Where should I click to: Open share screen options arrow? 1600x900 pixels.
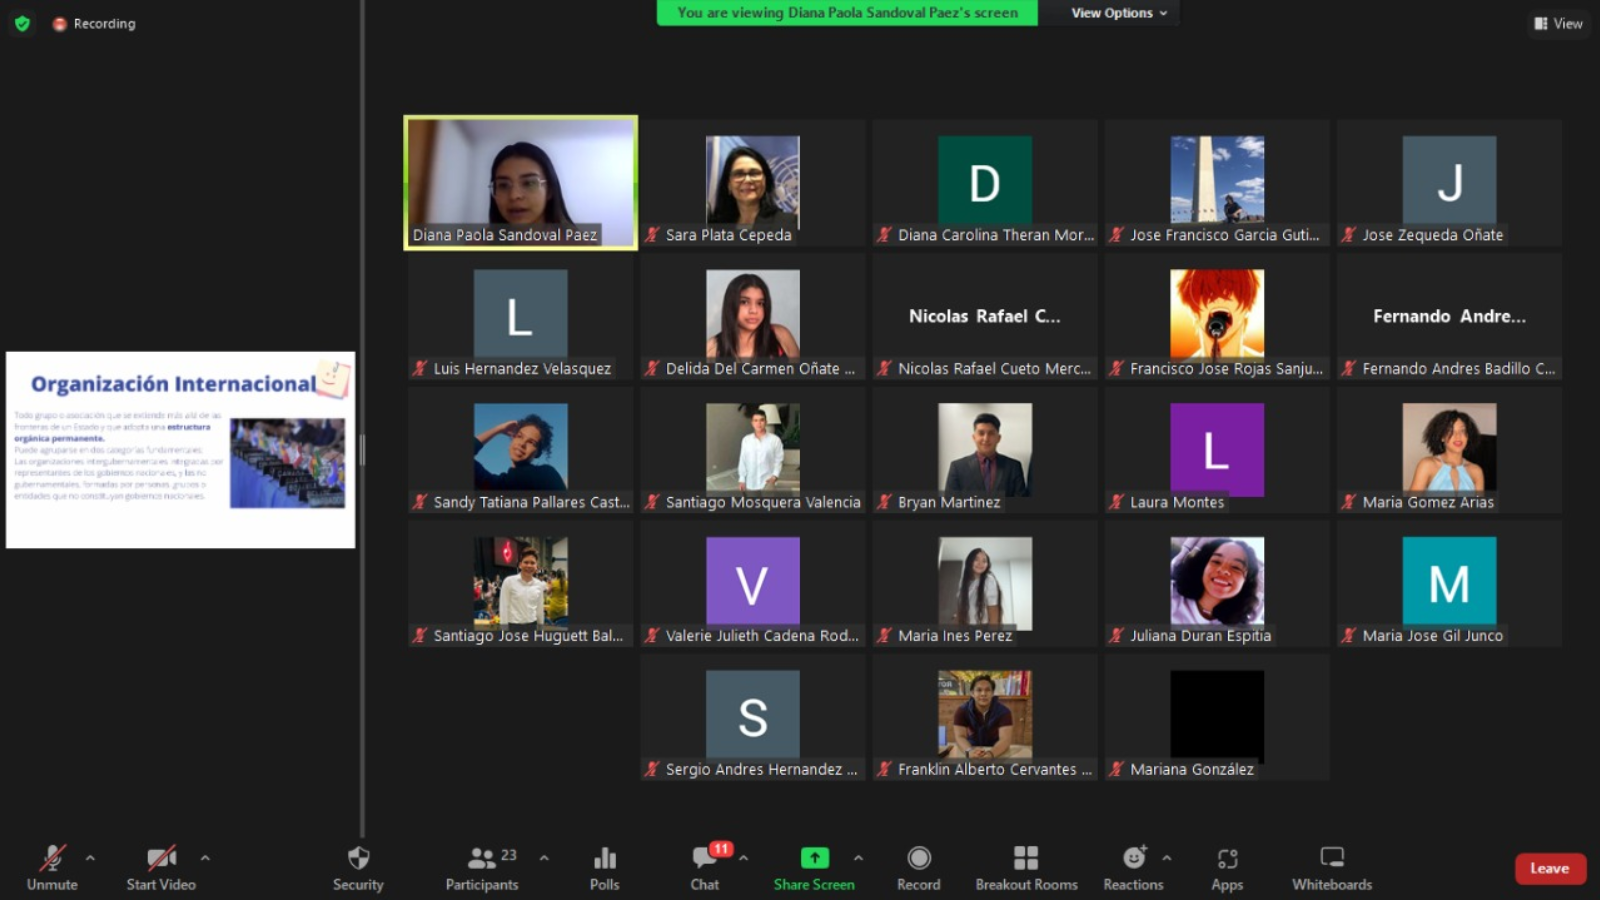[858, 858]
